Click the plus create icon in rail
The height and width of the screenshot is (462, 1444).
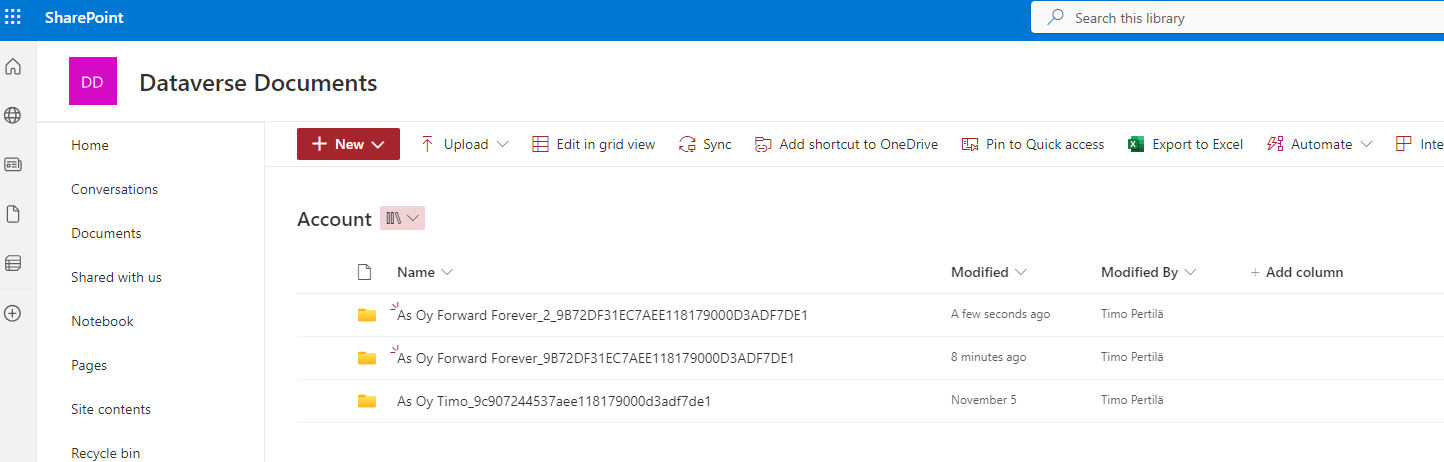click(x=13, y=313)
